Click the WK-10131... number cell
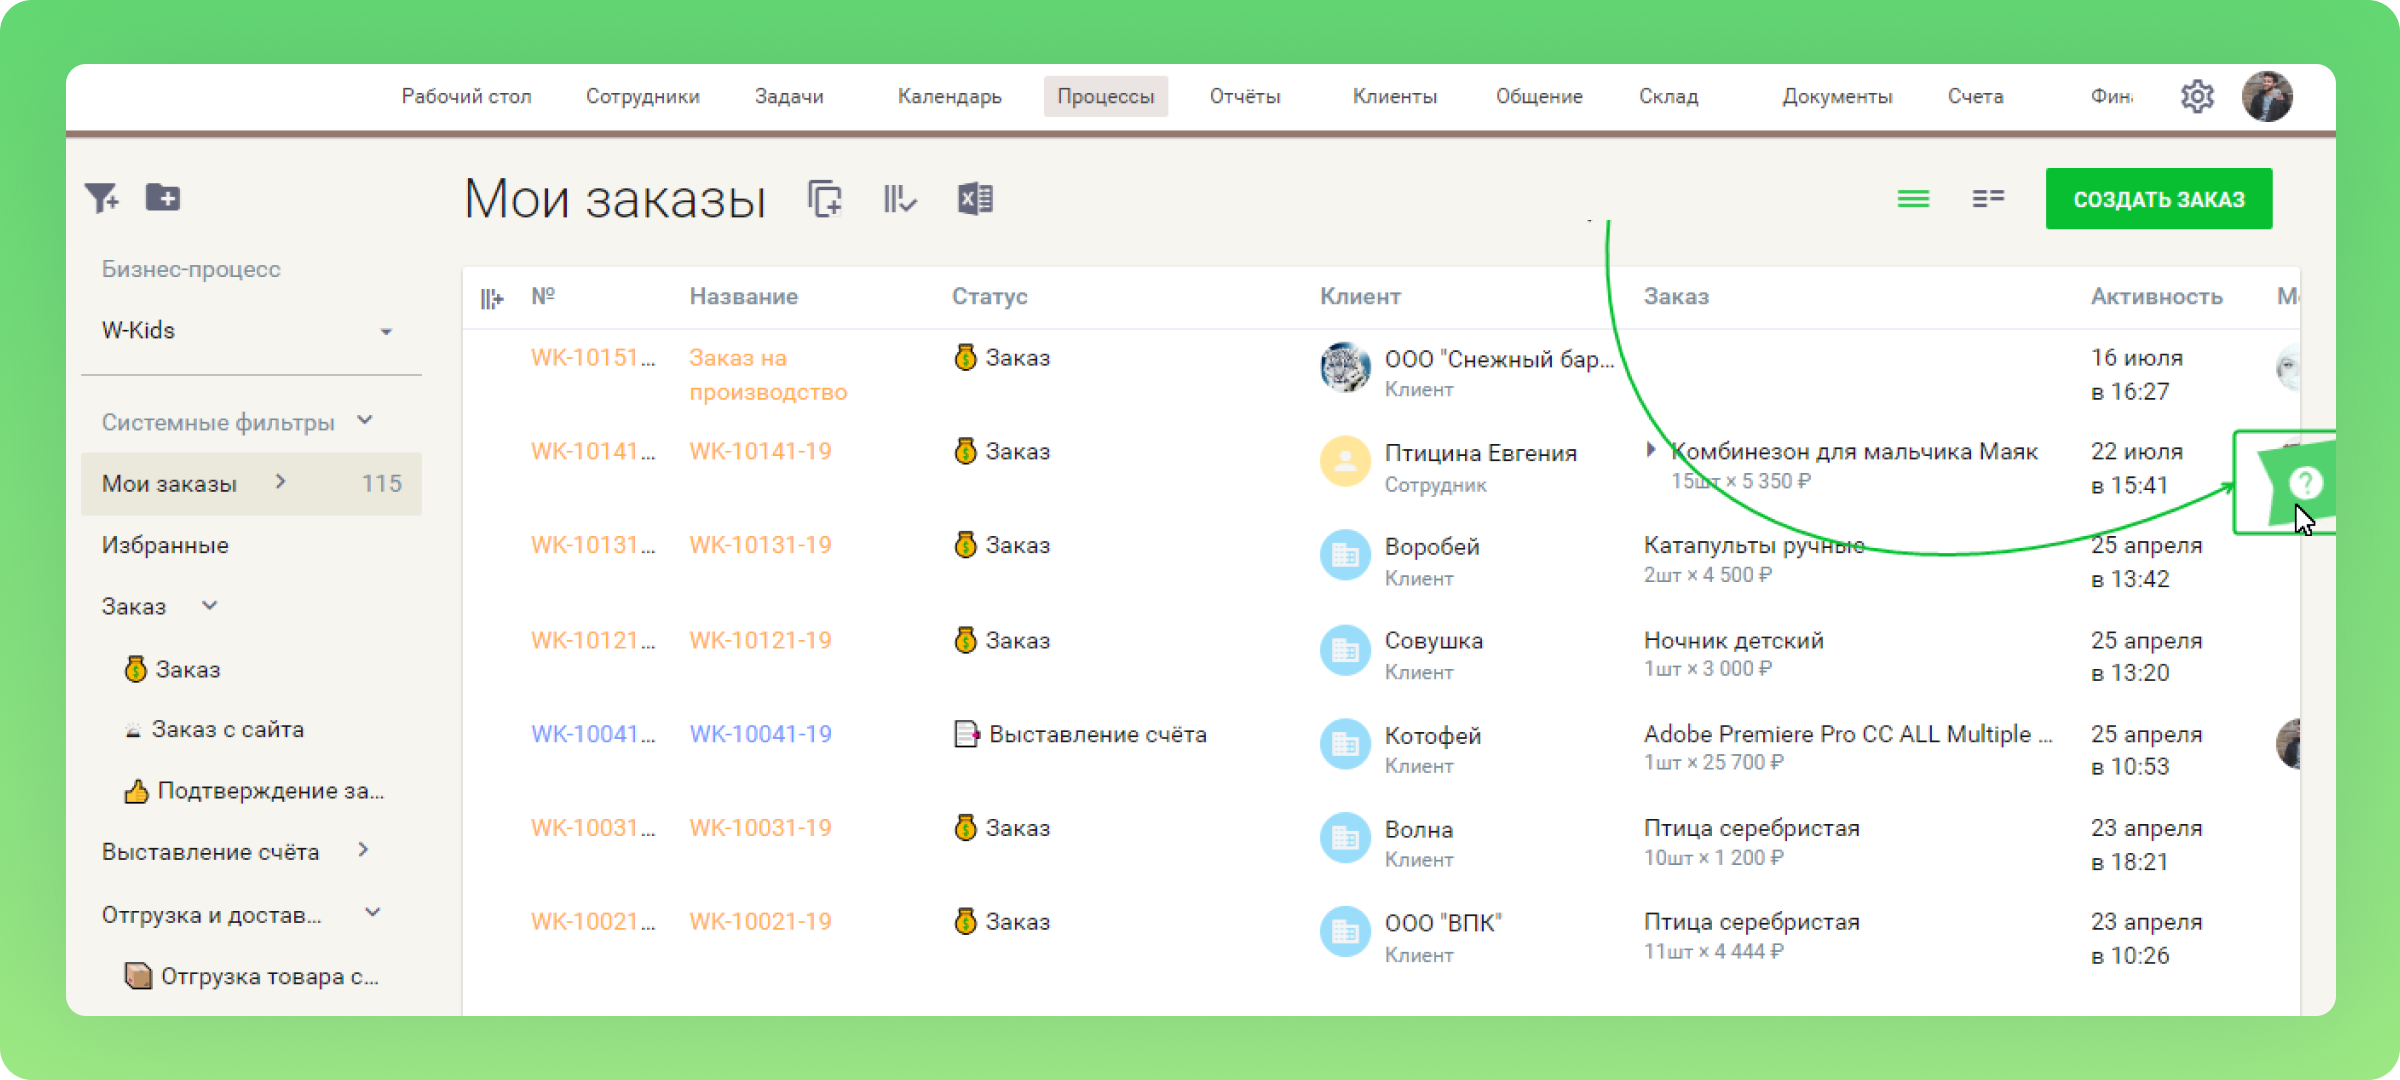This screenshot has width=2400, height=1080. click(593, 545)
